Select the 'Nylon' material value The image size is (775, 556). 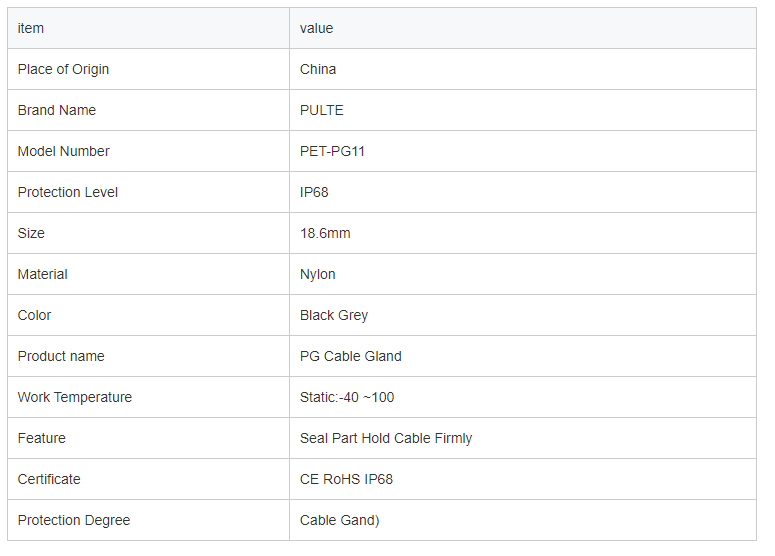coord(318,274)
